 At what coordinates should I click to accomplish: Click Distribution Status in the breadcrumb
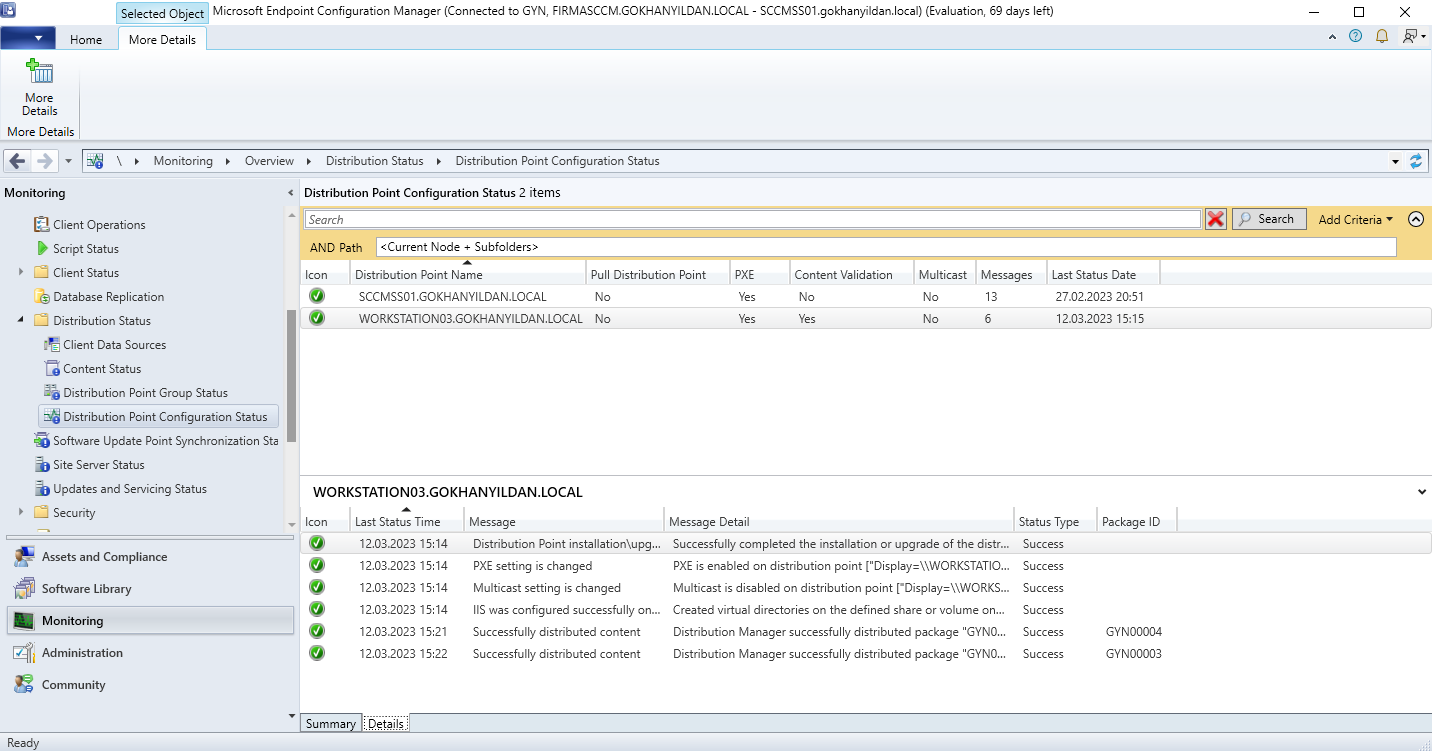point(375,161)
